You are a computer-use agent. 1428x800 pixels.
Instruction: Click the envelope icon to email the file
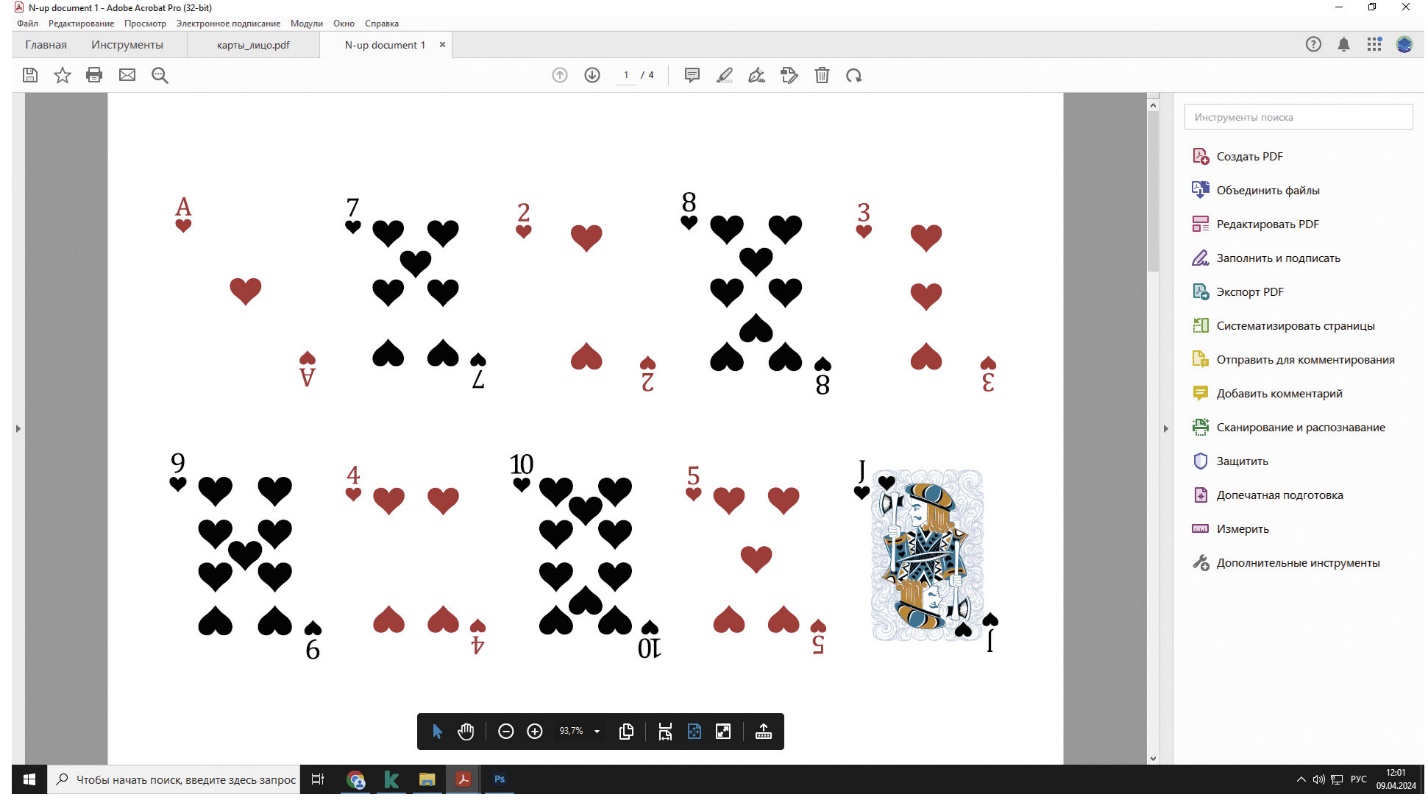(x=127, y=75)
